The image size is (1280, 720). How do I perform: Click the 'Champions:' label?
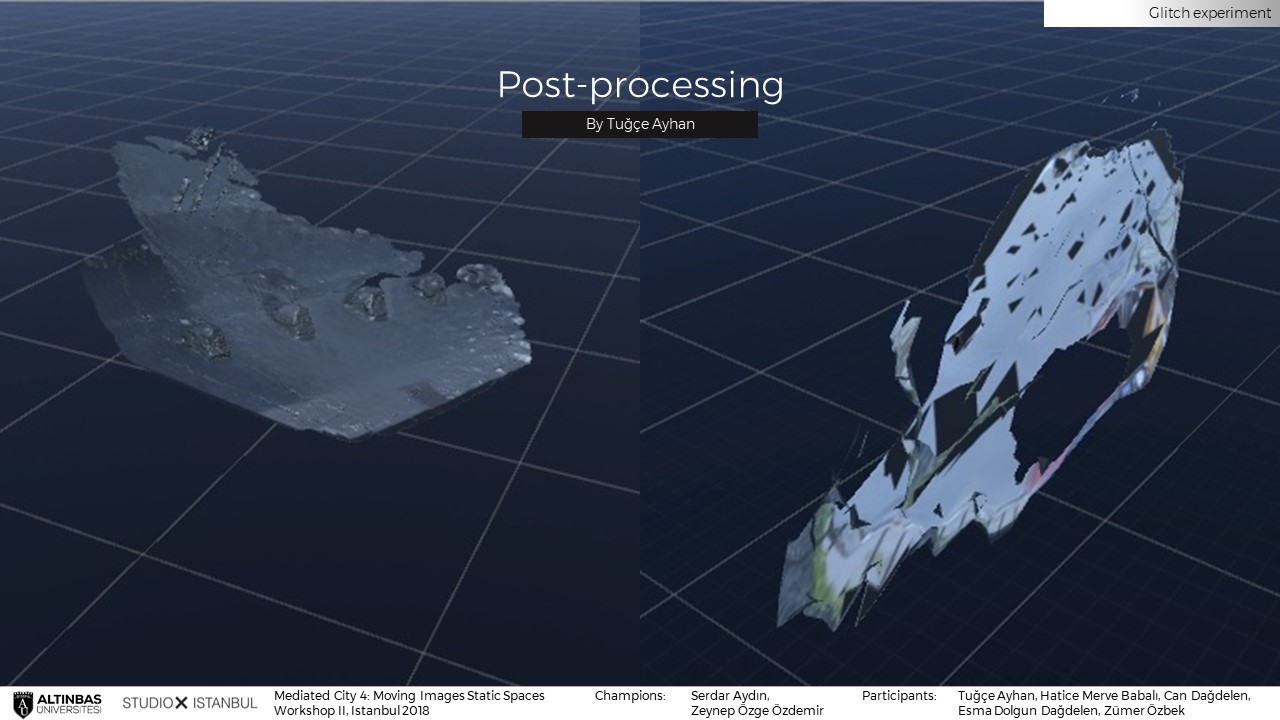[630, 696]
